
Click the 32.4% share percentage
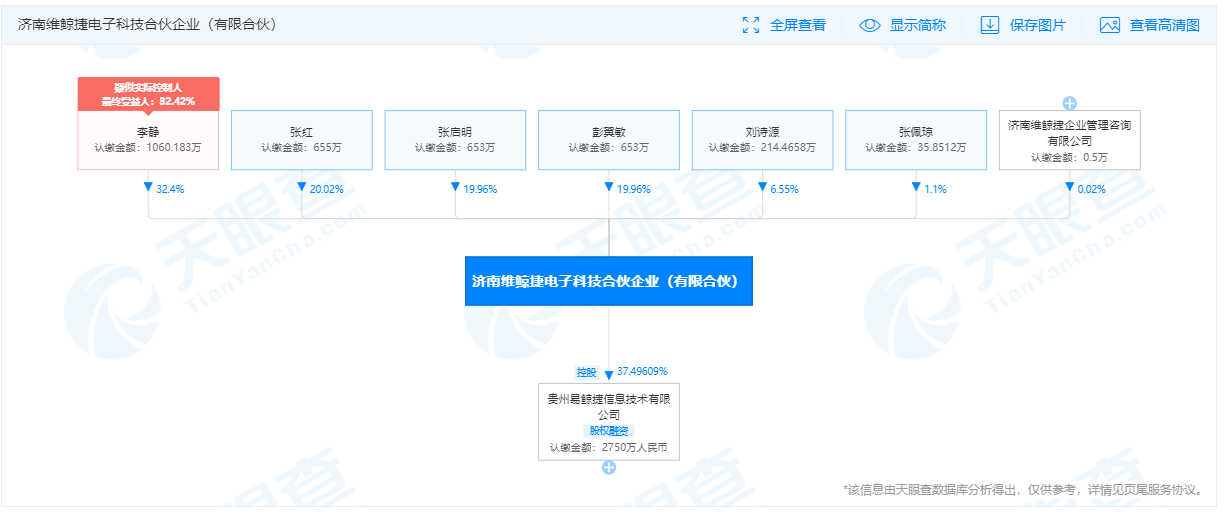170,188
